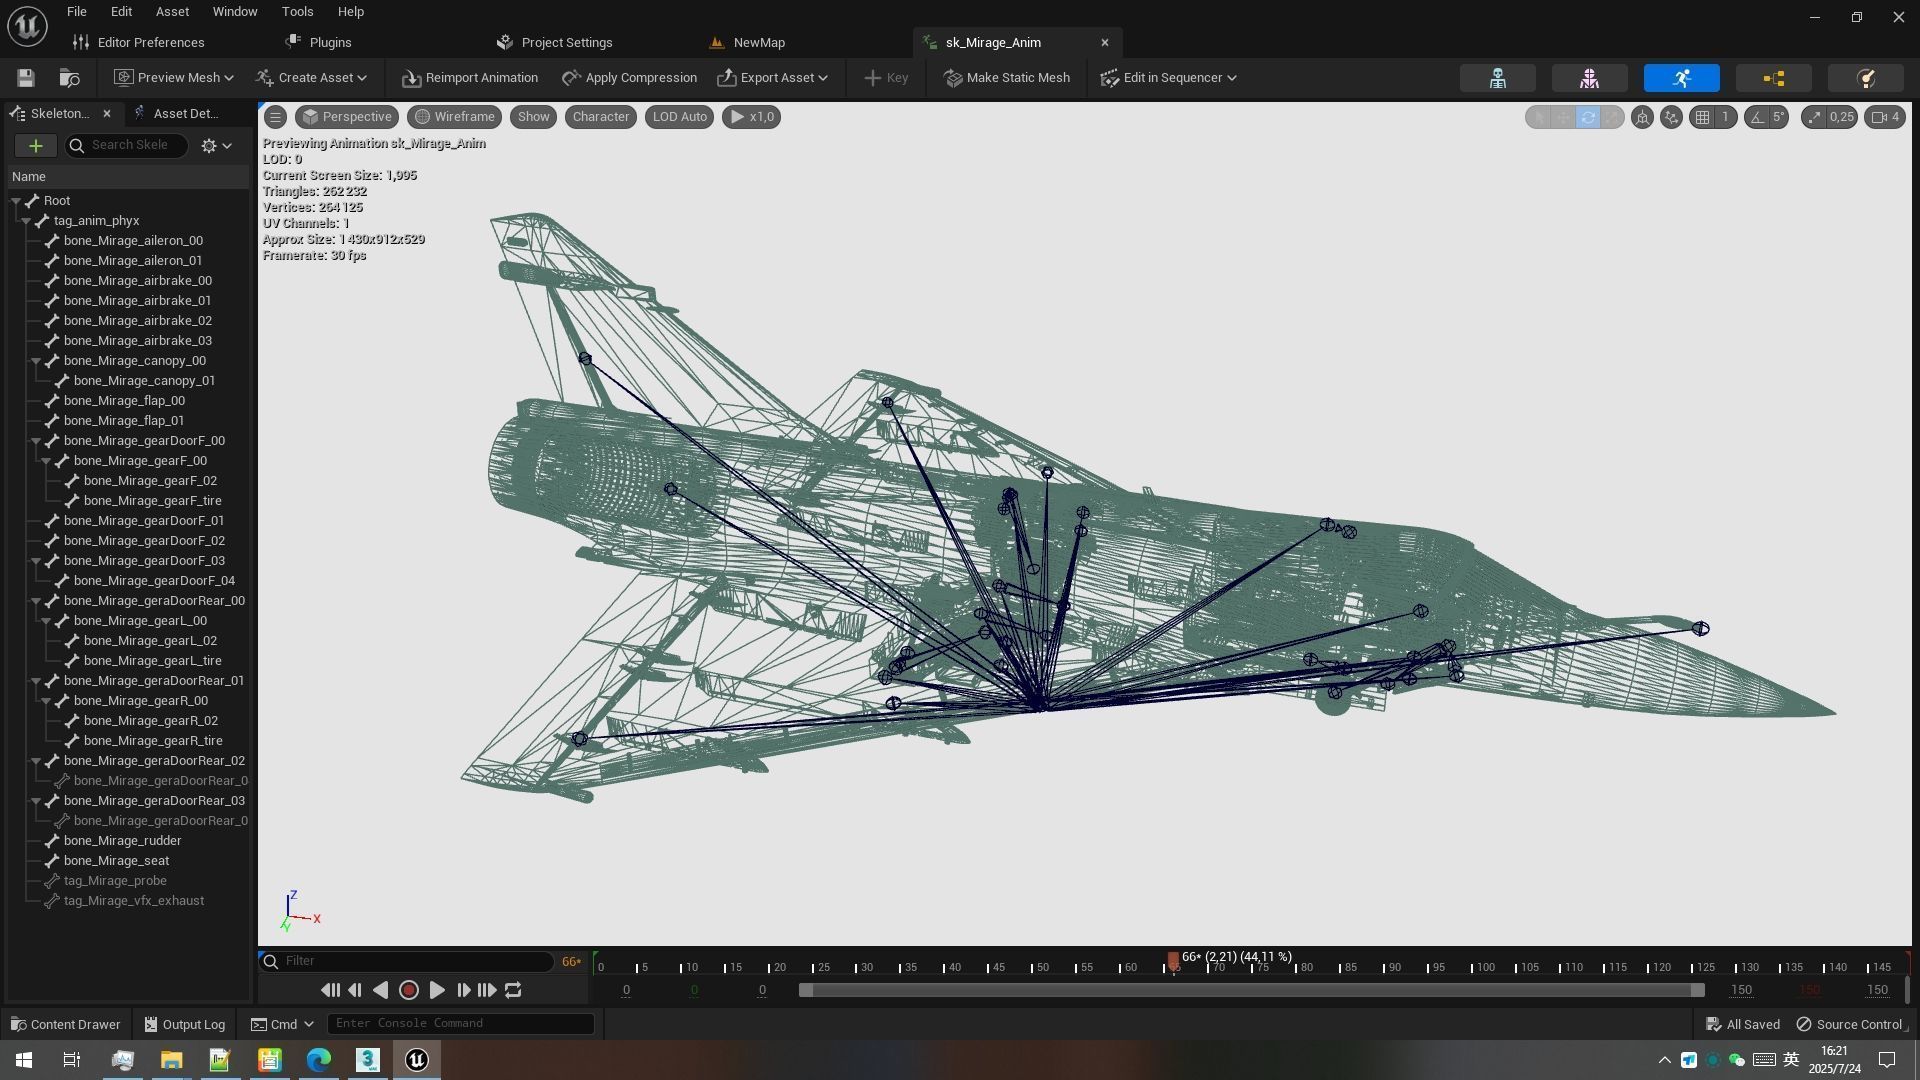Click the Reimport Animation button

[470, 78]
